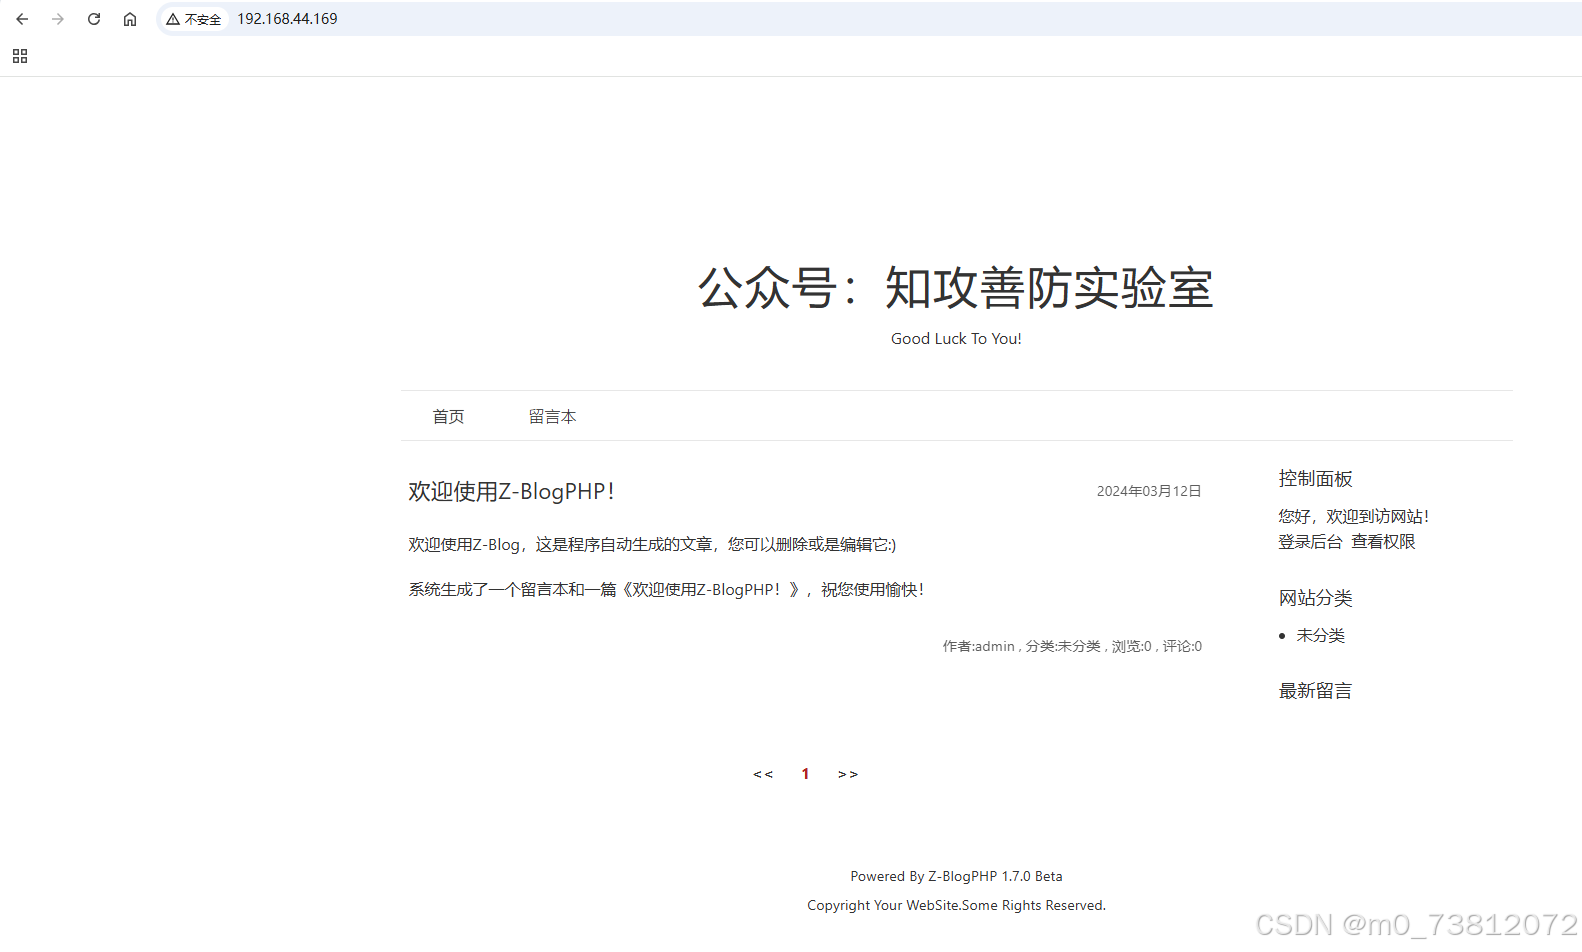This screenshot has width=1582, height=952.
Task: Click the paragraph starting 系统生成了一个留言本
Action: coord(666,589)
